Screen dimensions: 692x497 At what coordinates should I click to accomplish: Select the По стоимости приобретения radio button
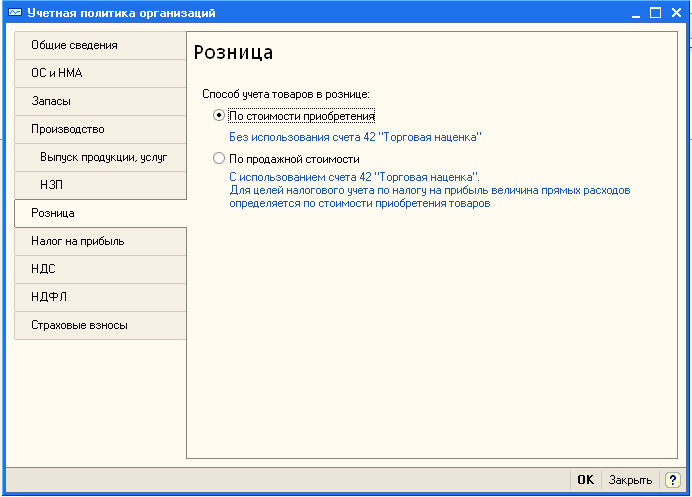click(219, 116)
